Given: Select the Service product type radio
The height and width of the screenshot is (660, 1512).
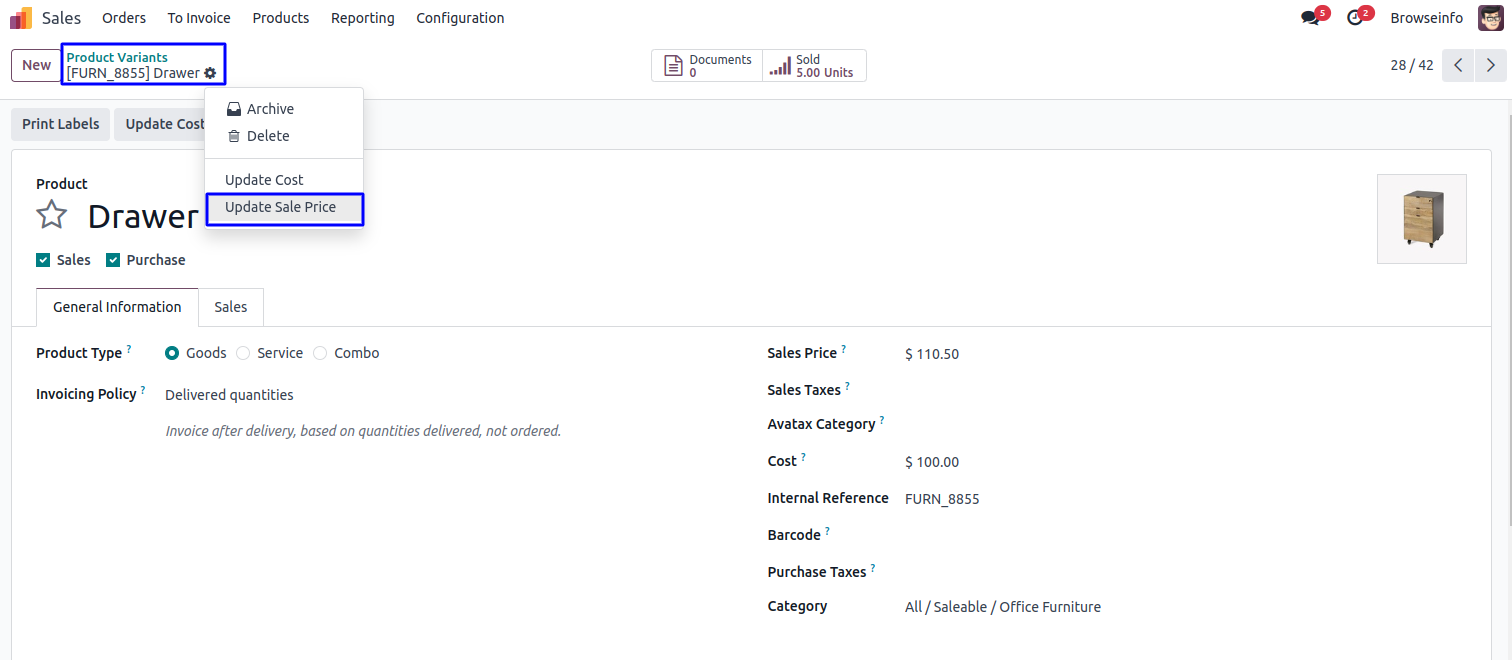Looking at the screenshot, I should click(x=243, y=353).
